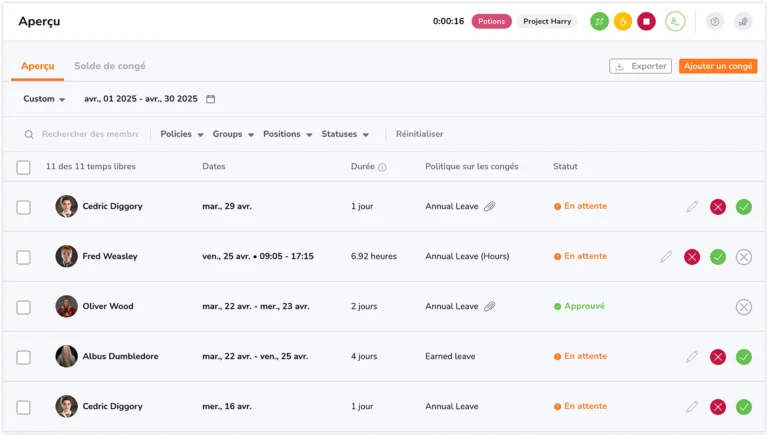Viewport: 768px width, 436px height.
Task: Click the grey team icon at top right
Action: pos(743,22)
